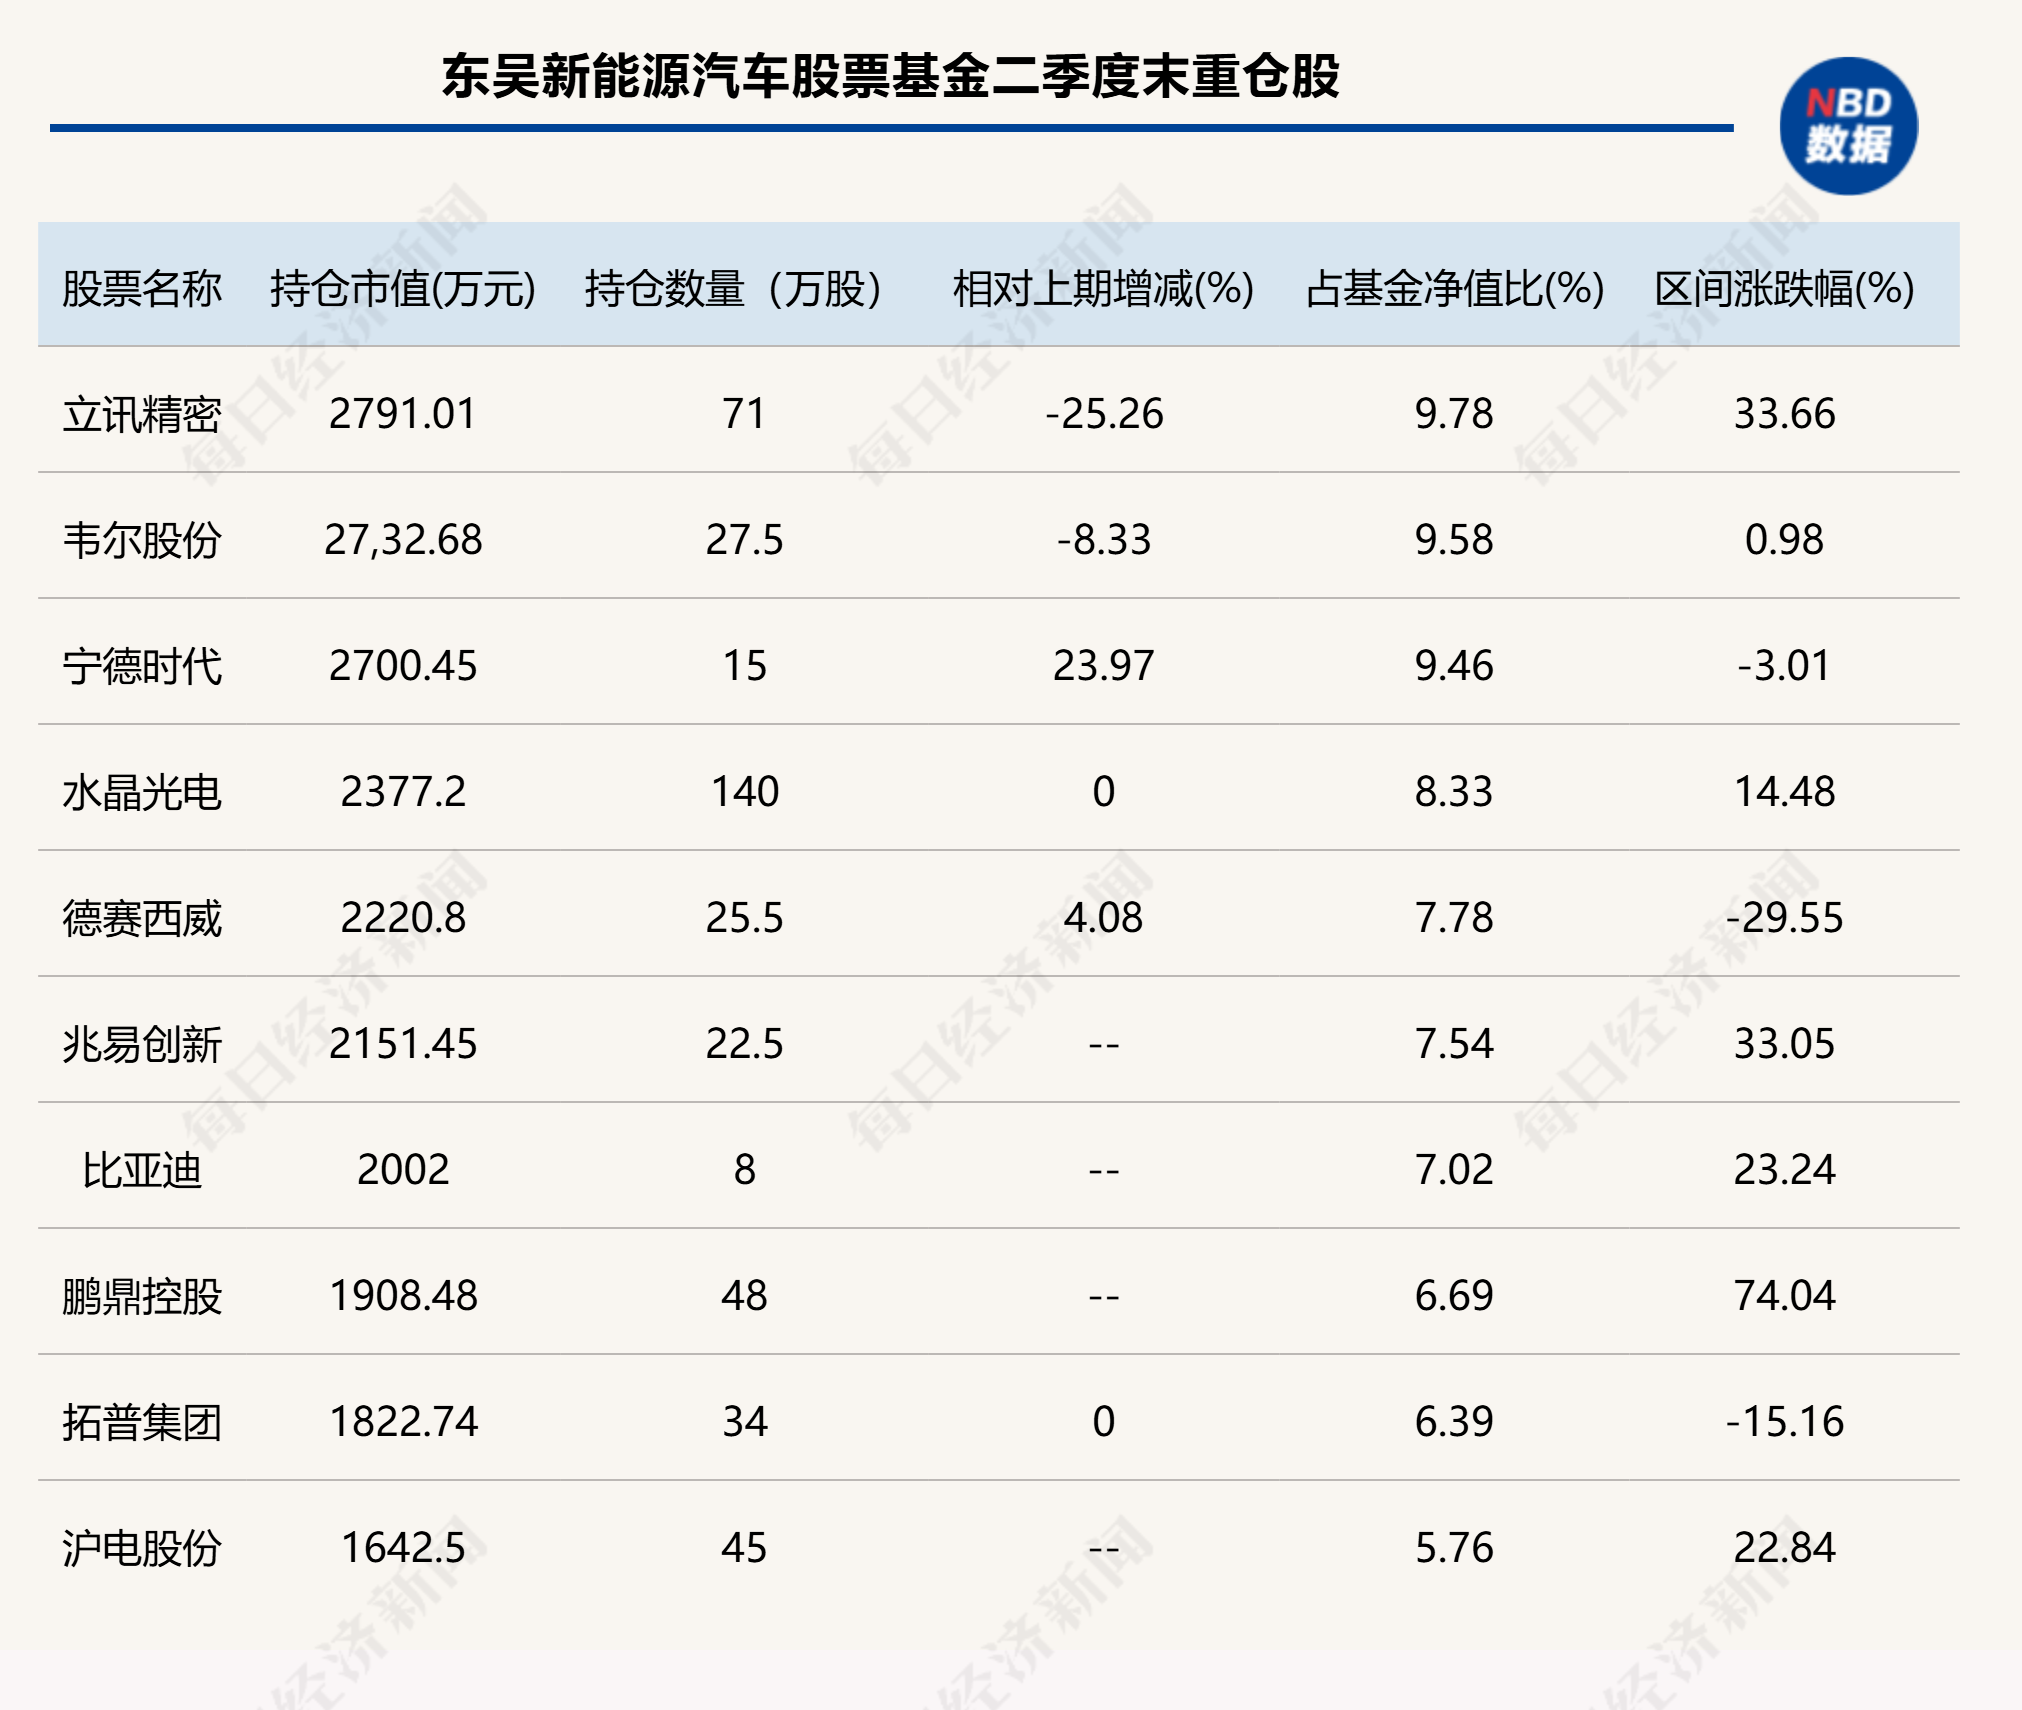The height and width of the screenshot is (1710, 2022).
Task: Click net value ratio 9.78
Action: click(x=1454, y=414)
